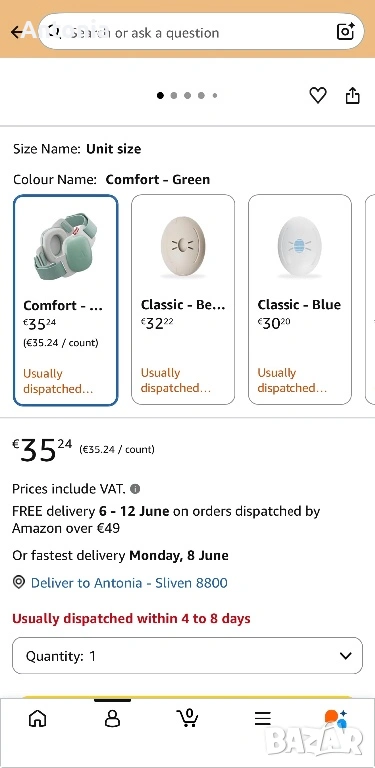Open the AI assistant chat icon
The width and height of the screenshot is (375, 768).
point(336,718)
